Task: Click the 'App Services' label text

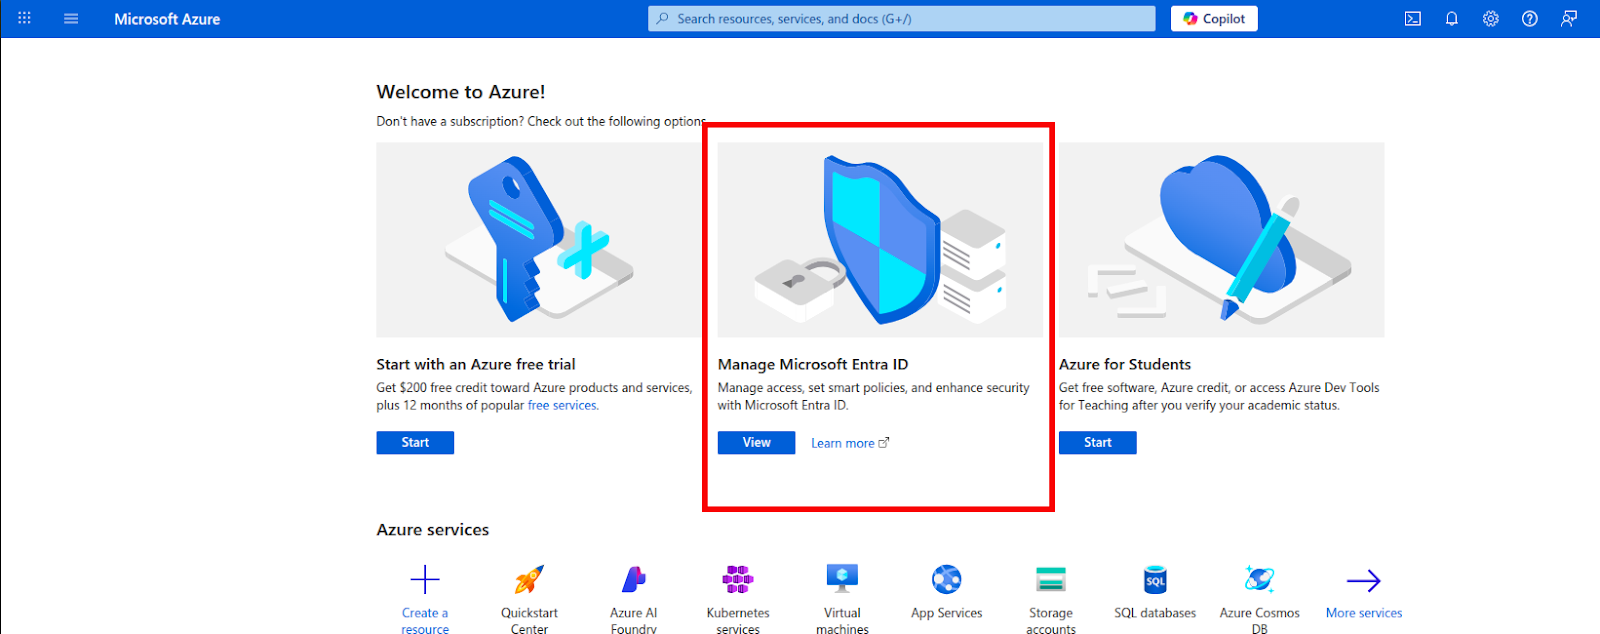Action: [947, 613]
